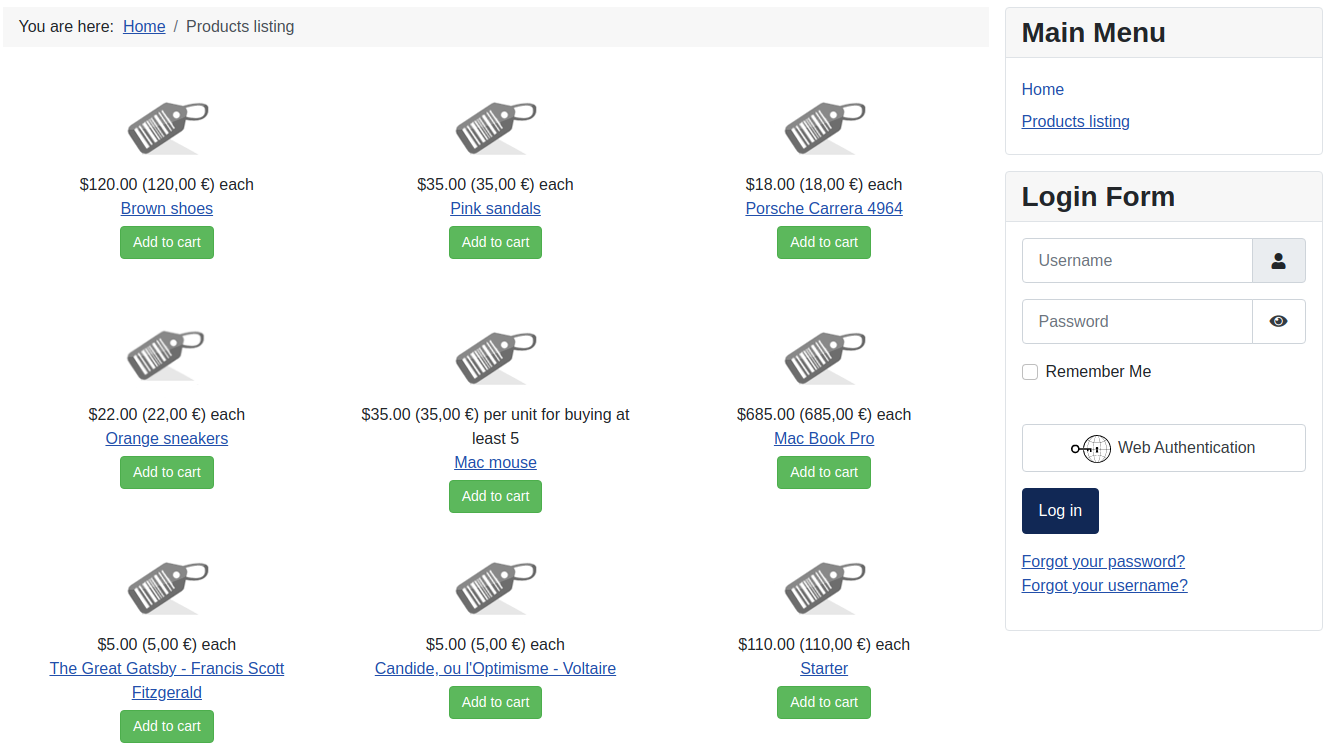
Task: Click the Porsche Carrera 4964 tag image
Action: 824,127
